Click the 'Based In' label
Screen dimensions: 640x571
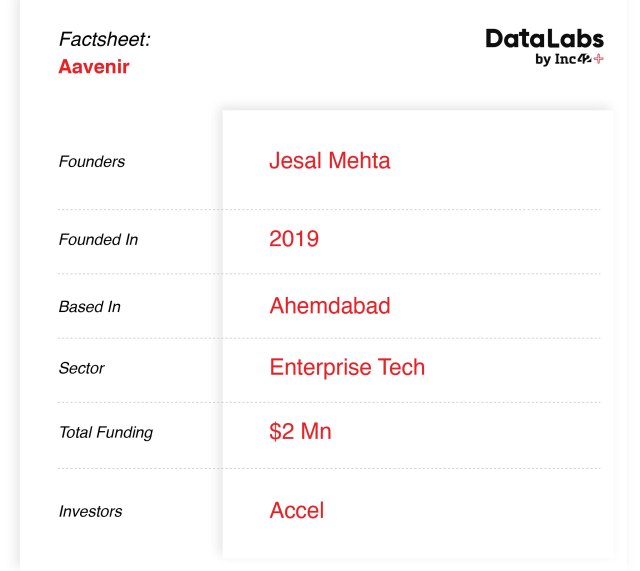point(89,307)
